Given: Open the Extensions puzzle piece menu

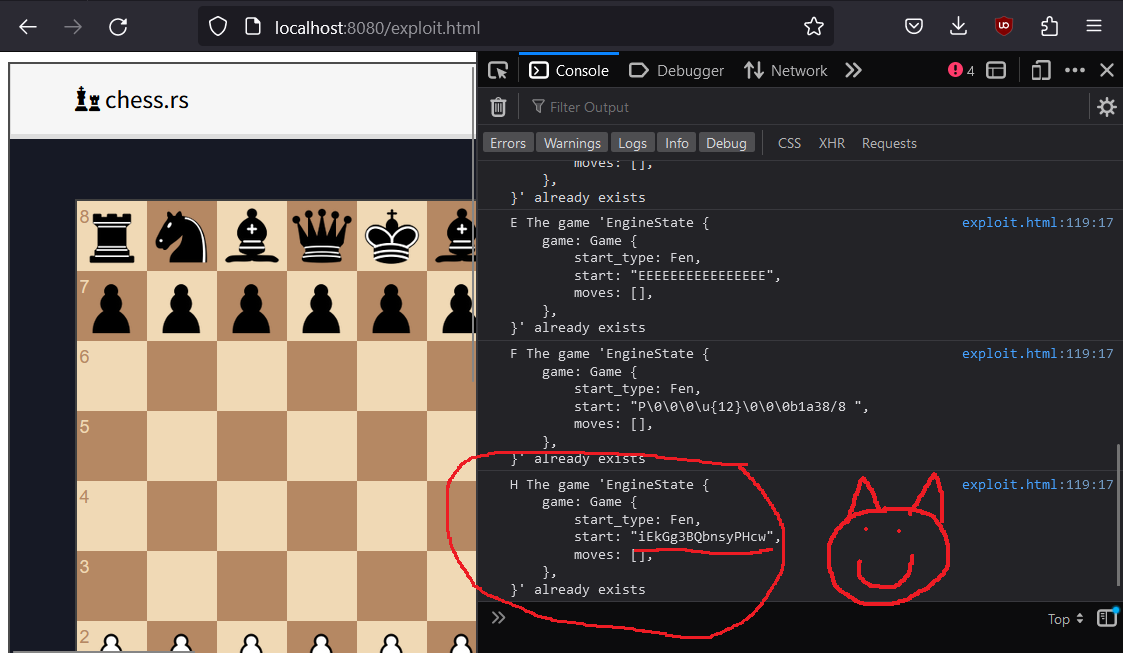Looking at the screenshot, I should (x=1049, y=27).
